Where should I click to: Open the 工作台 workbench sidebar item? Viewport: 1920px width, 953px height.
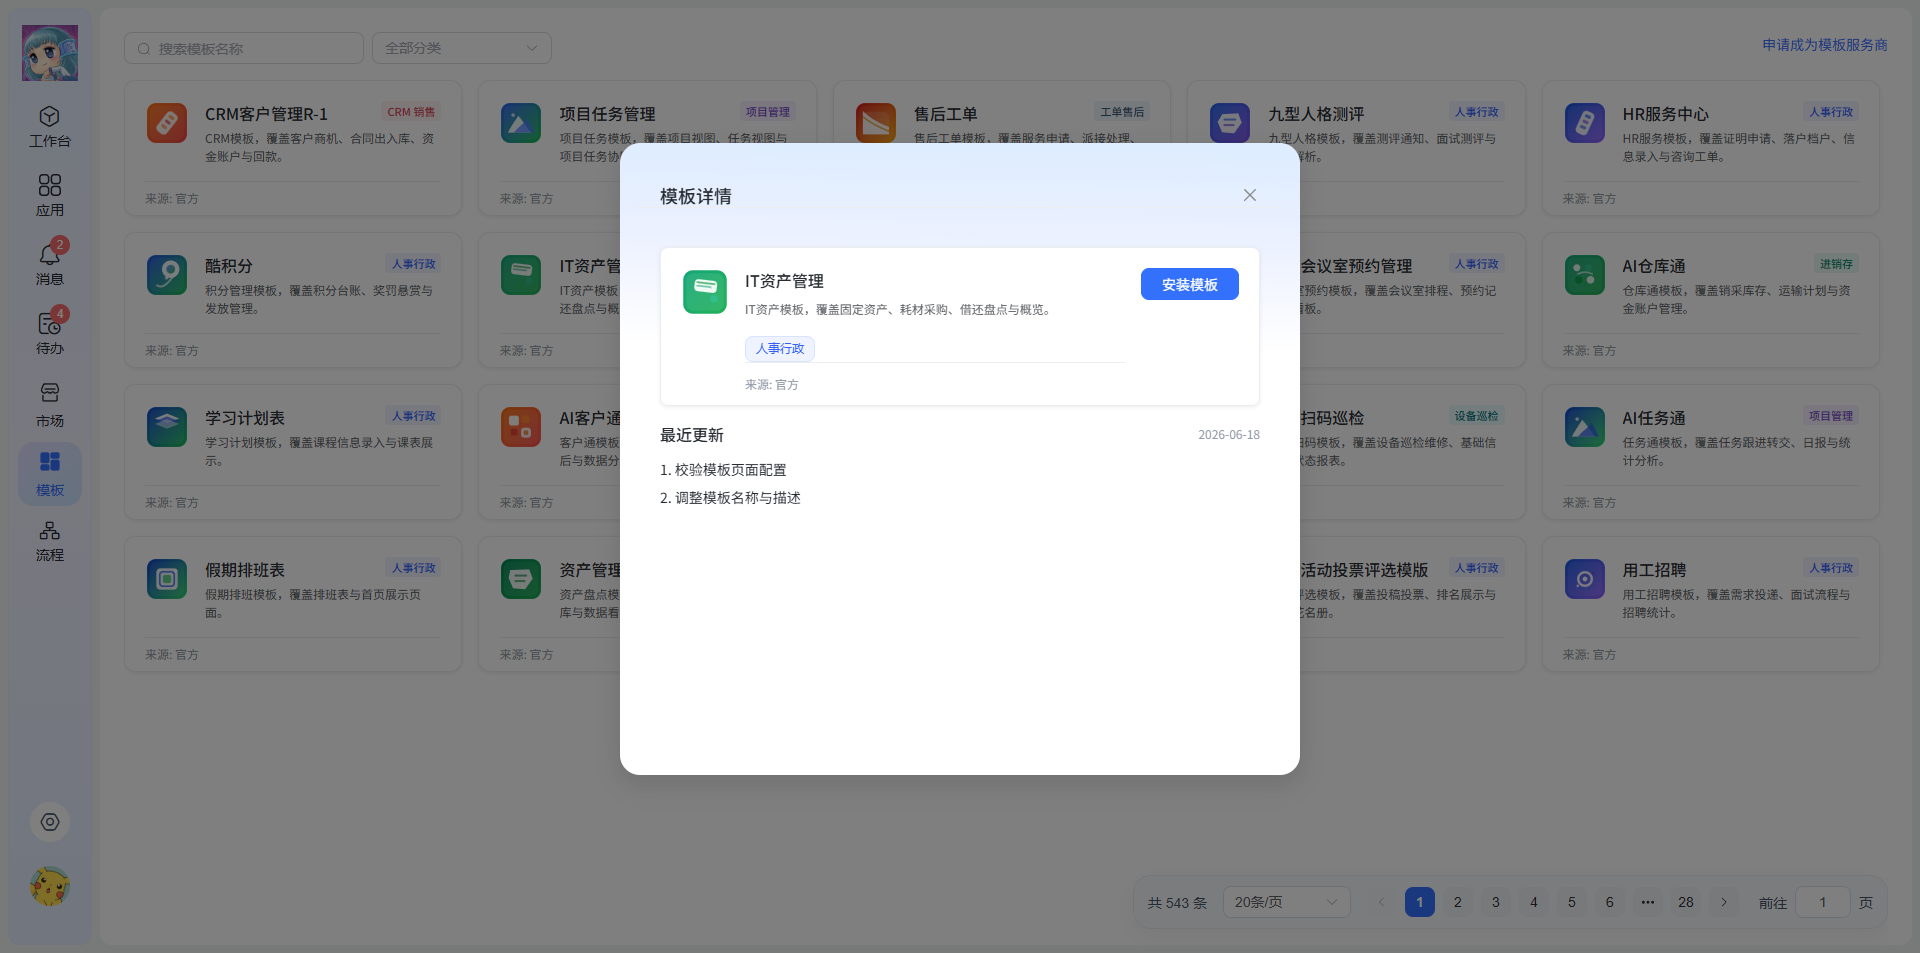[50, 127]
